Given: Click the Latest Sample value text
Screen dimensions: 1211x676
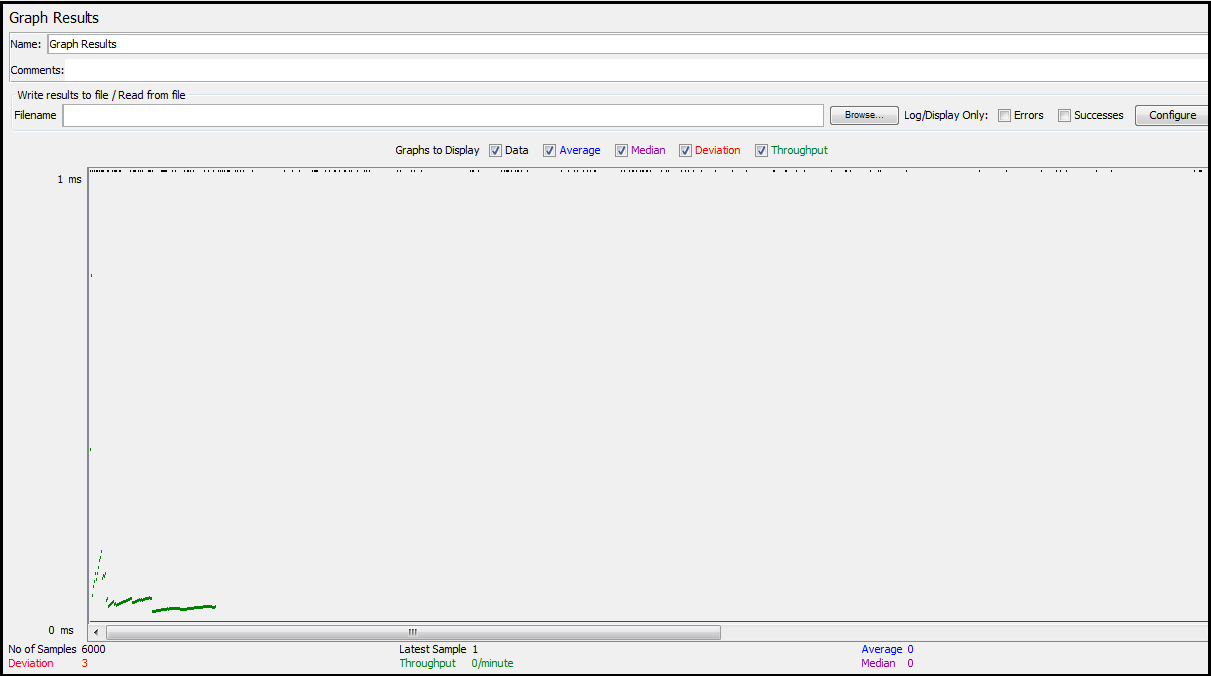Looking at the screenshot, I should [475, 649].
